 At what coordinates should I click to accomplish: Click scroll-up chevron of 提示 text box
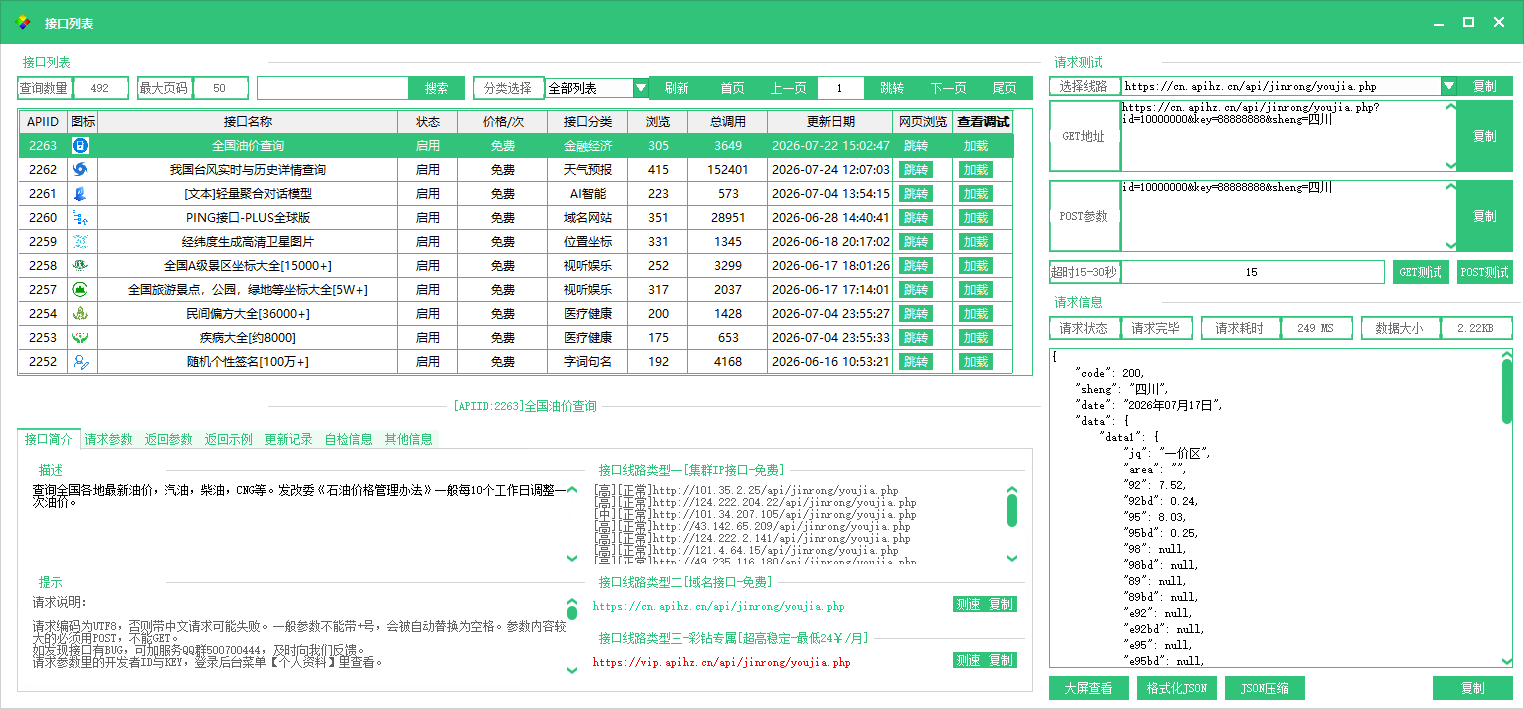572,602
